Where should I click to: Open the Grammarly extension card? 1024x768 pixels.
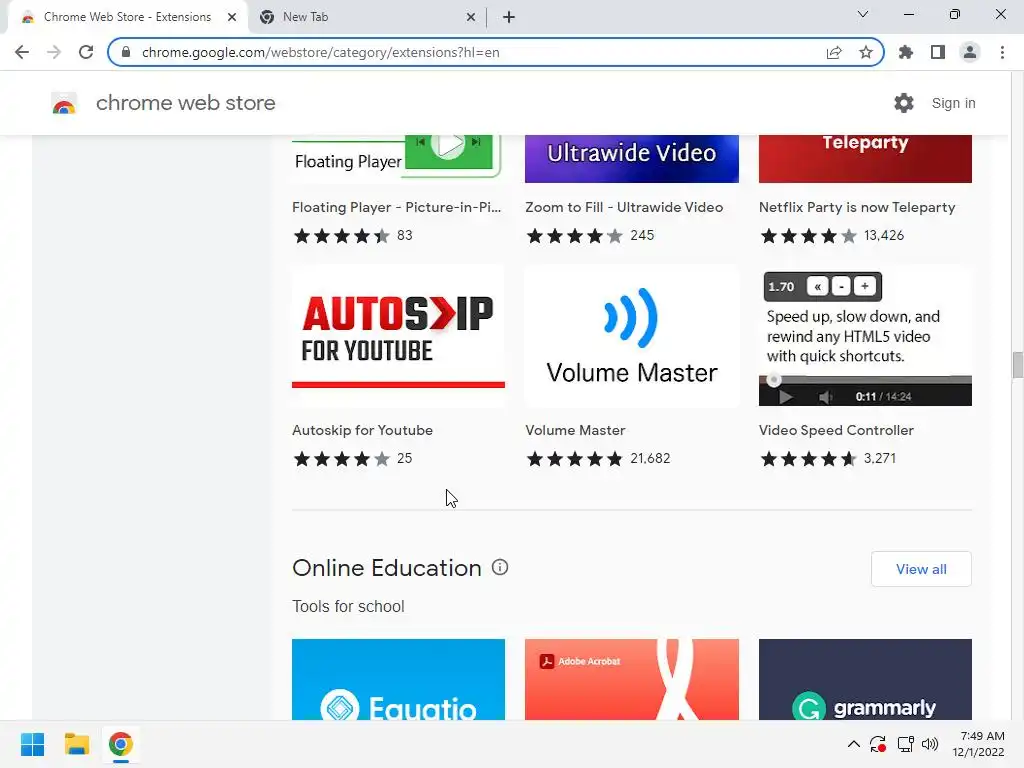865,679
